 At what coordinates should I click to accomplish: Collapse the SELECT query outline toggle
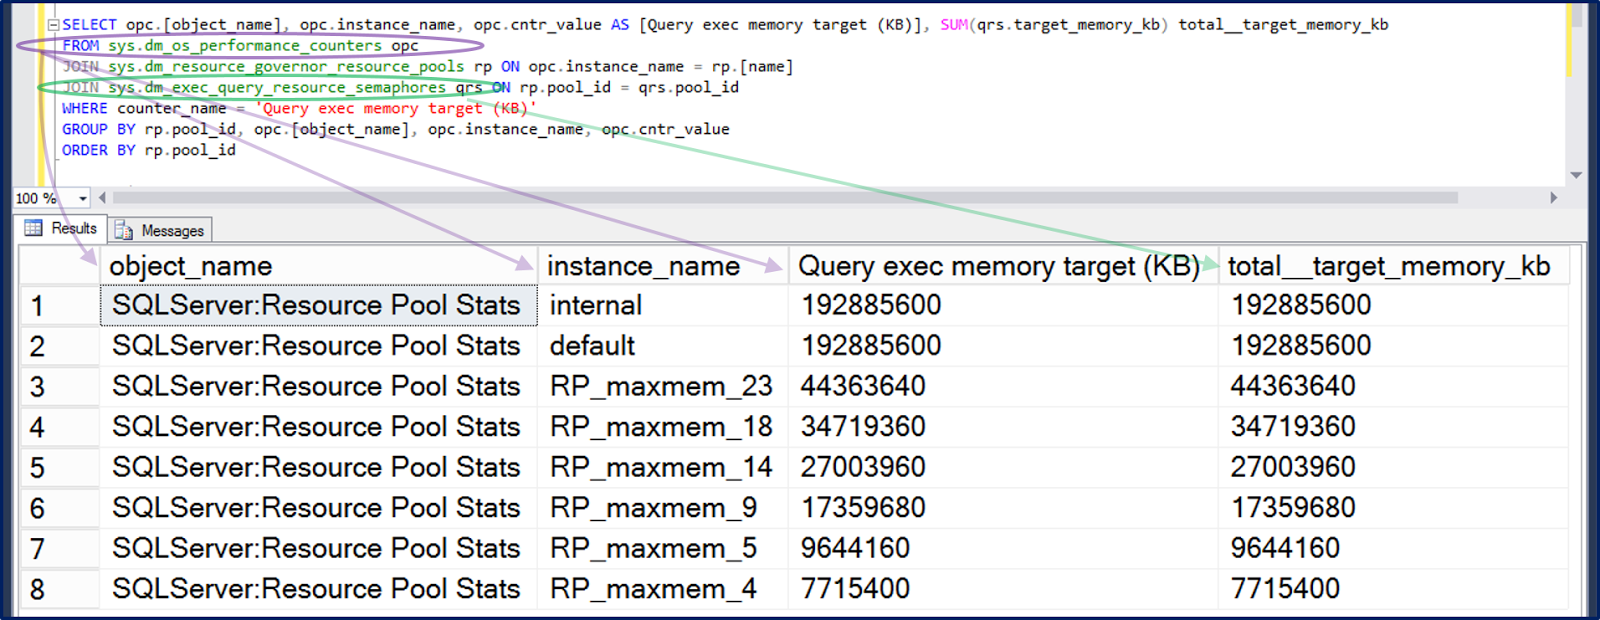click(53, 25)
